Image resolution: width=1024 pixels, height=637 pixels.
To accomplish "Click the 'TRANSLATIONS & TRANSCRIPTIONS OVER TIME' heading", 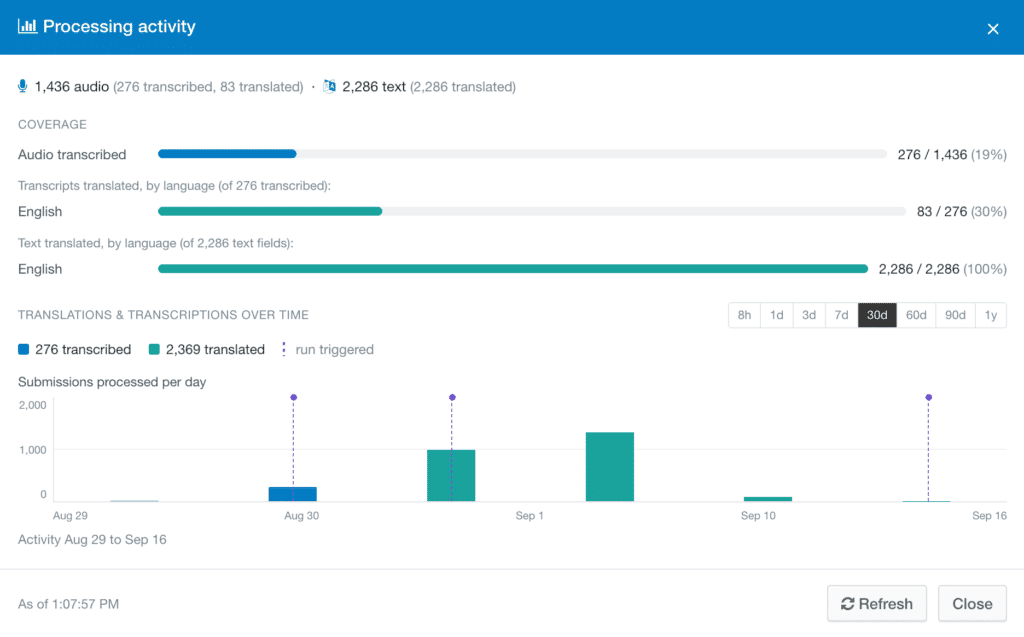I will tap(163, 315).
